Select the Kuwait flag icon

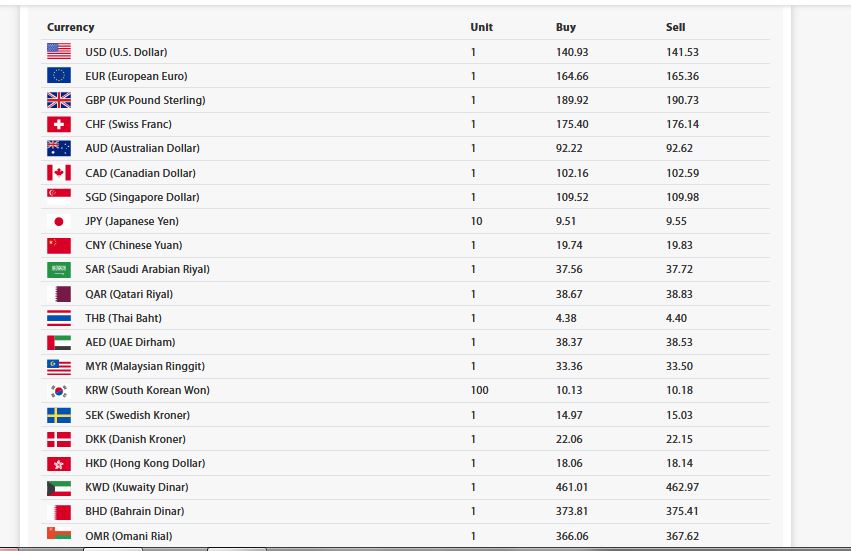click(x=59, y=488)
